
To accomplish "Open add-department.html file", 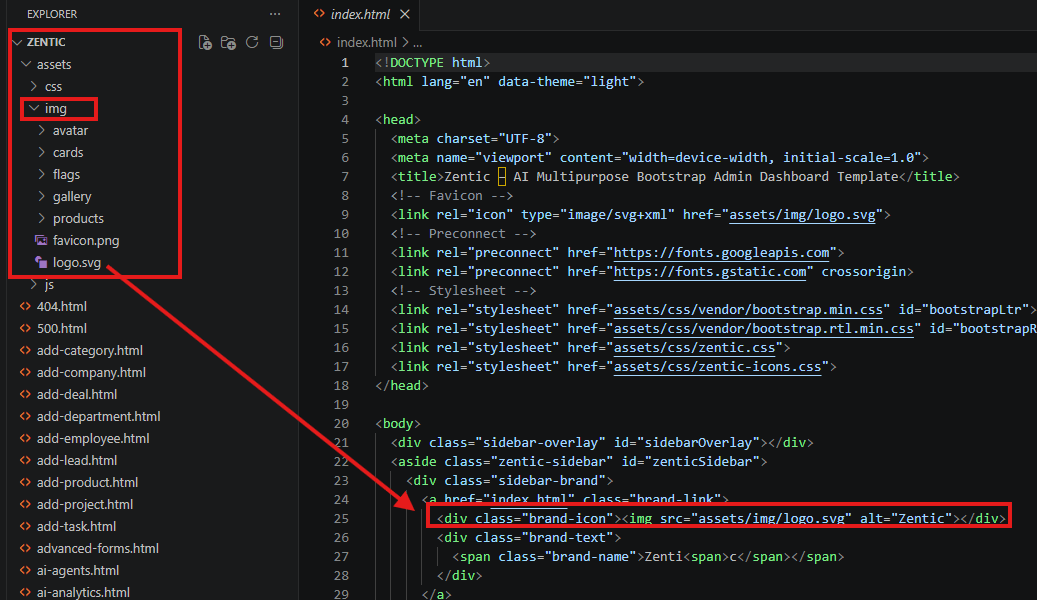I will (99, 416).
